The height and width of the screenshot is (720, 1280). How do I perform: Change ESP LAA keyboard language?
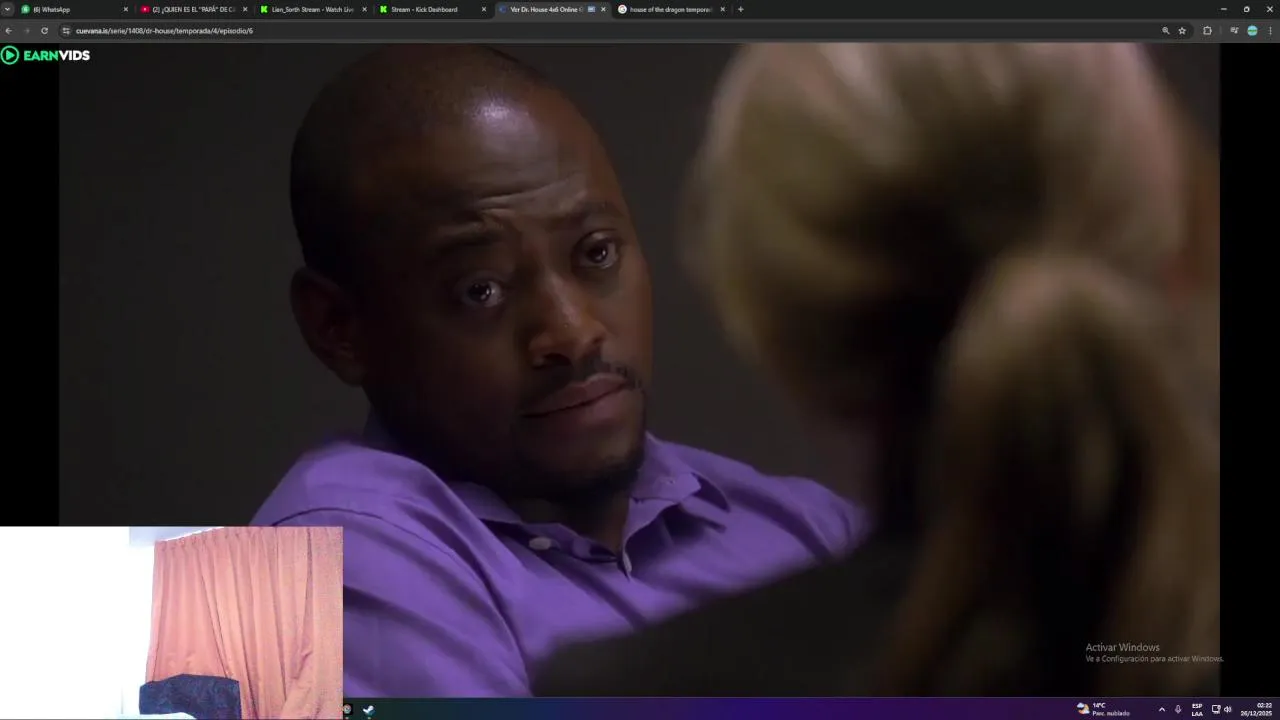pyautogui.click(x=1197, y=709)
